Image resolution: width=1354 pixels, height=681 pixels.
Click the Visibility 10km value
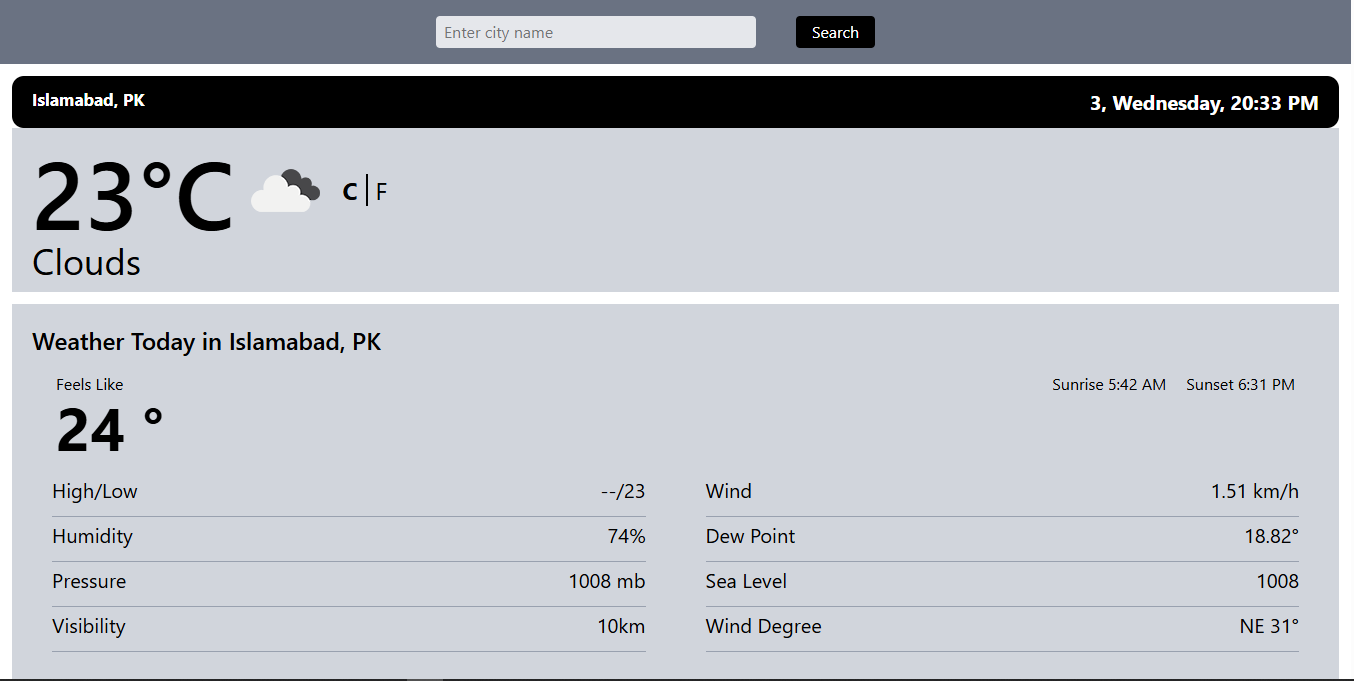pyautogui.click(x=620, y=627)
